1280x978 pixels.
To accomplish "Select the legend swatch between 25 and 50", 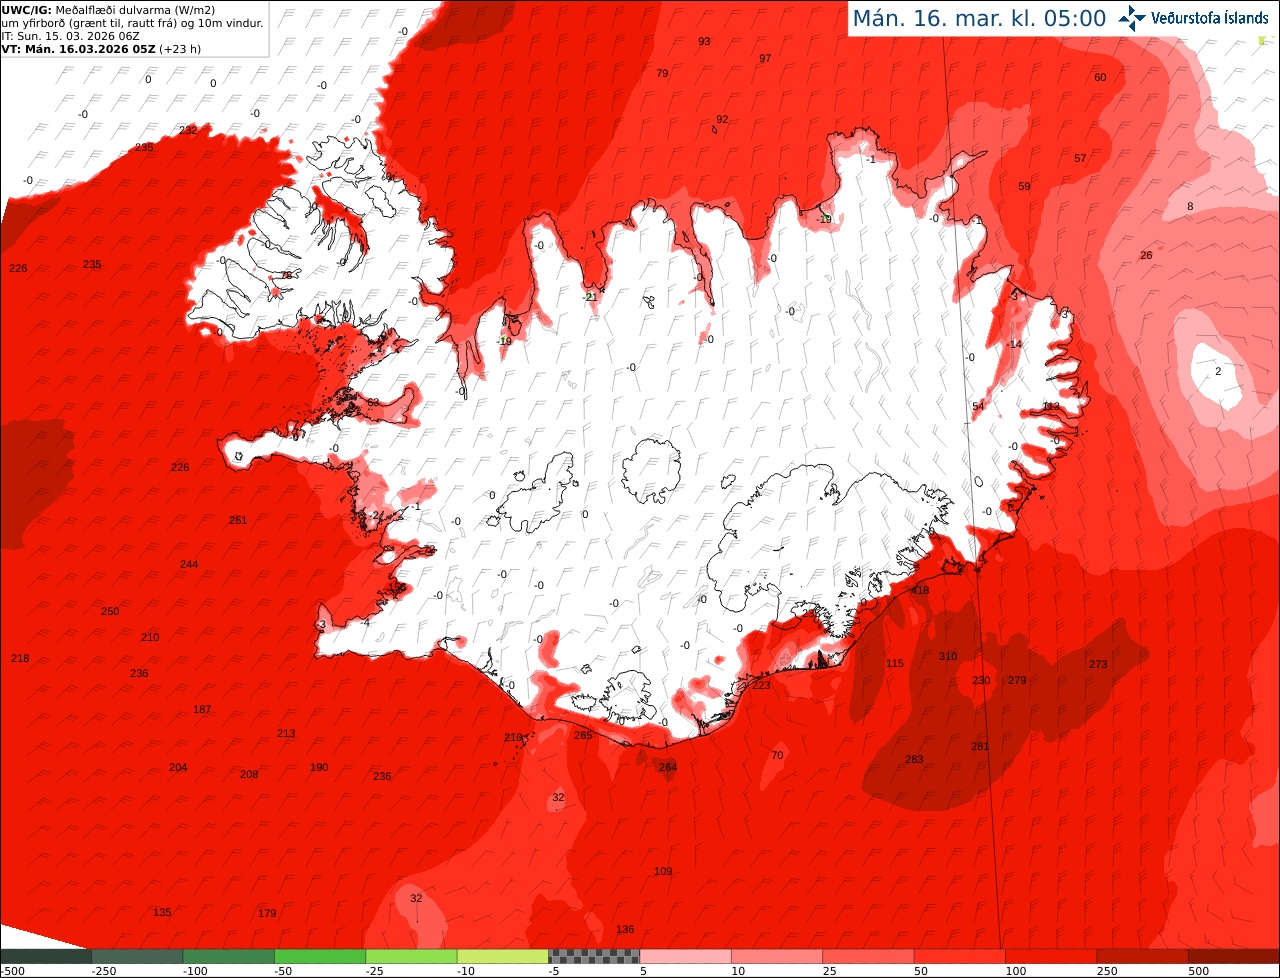I will pyautogui.click(x=868, y=957).
